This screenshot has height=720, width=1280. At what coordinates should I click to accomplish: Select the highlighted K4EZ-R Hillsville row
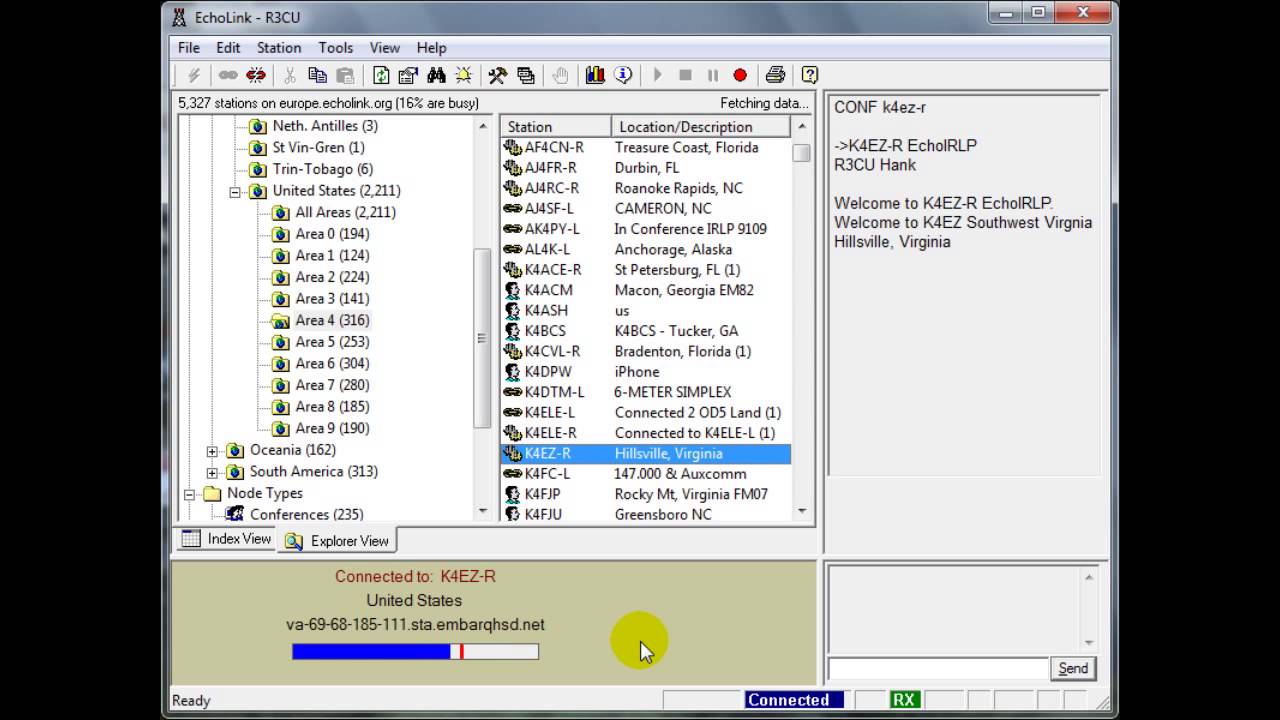pos(646,454)
